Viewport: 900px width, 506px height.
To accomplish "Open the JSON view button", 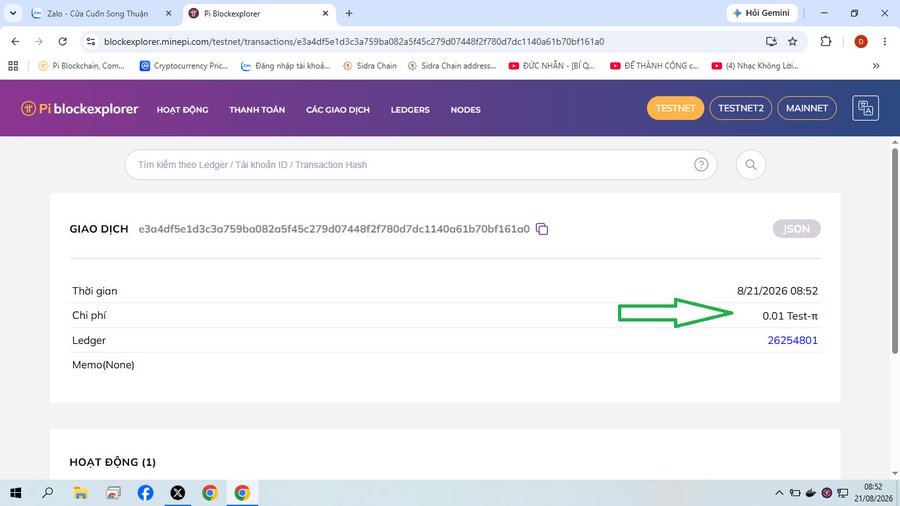I will [796, 229].
